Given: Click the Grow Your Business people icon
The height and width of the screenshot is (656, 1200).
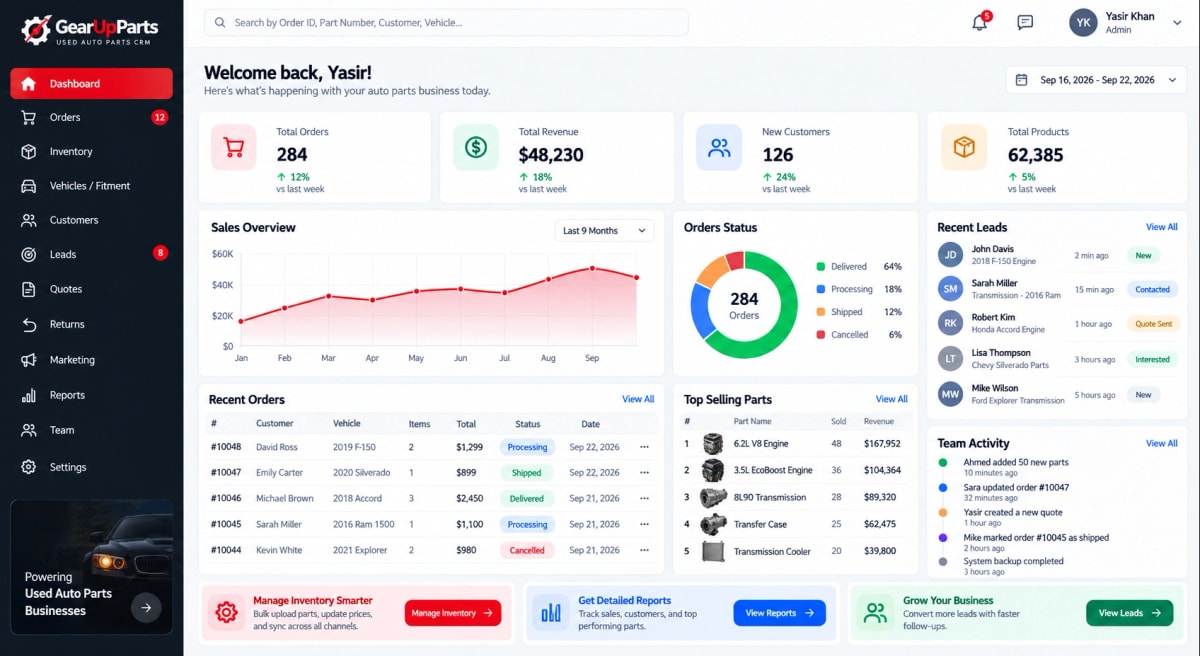Looking at the screenshot, I should pyautogui.click(x=876, y=613).
